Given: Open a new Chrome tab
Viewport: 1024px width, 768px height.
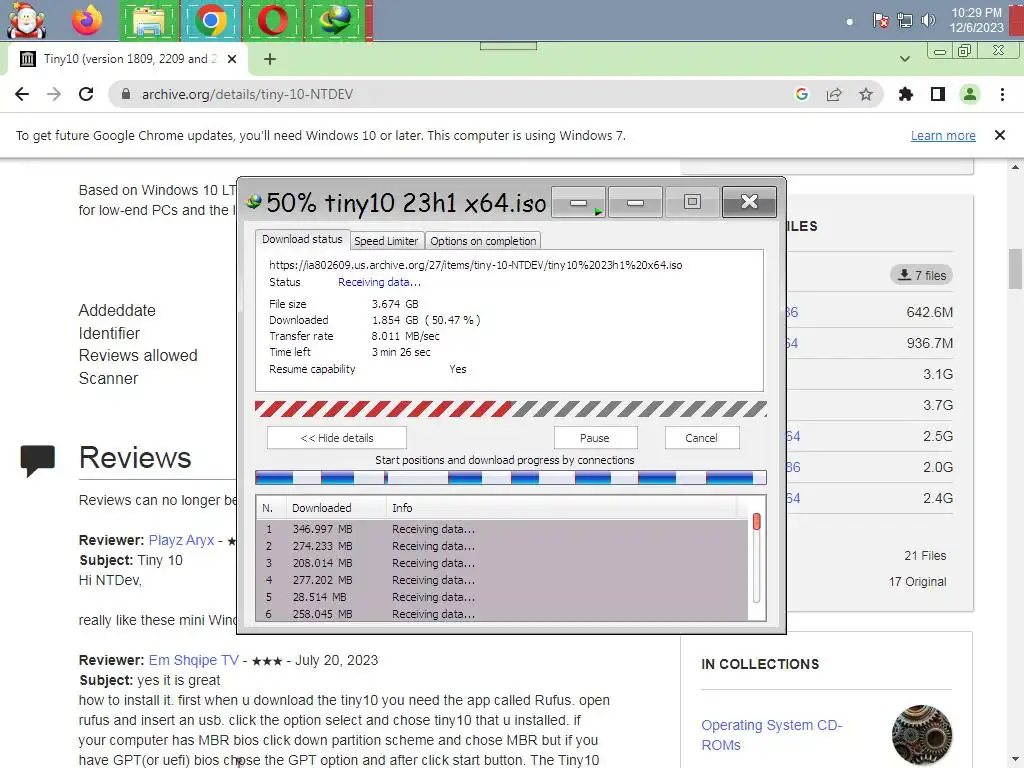Looking at the screenshot, I should [x=270, y=59].
